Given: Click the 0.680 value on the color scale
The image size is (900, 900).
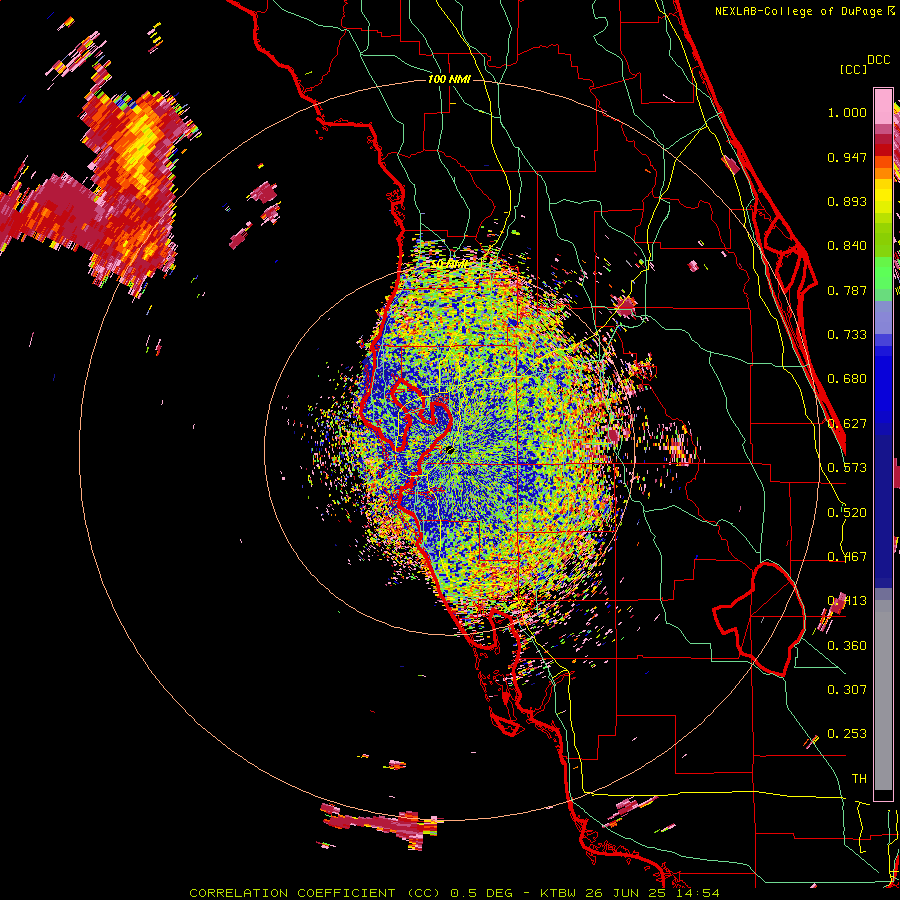Looking at the screenshot, I should 847,379.
